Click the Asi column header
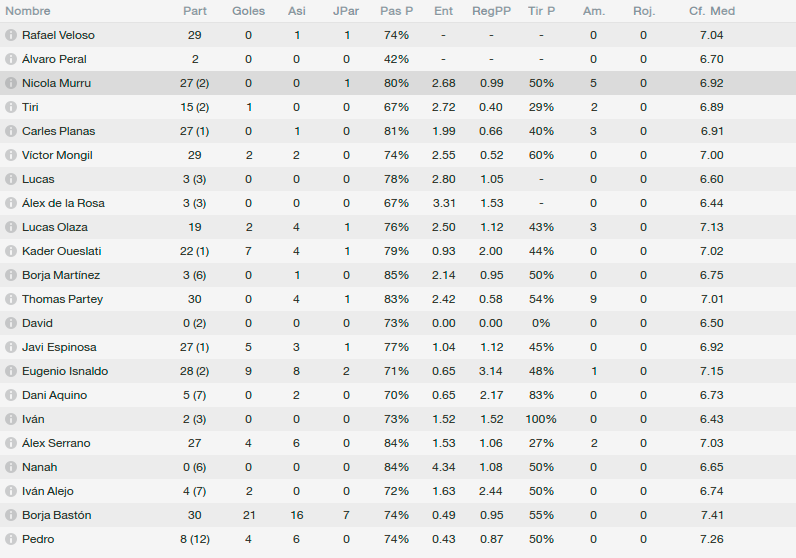796x558 pixels. 296,11
